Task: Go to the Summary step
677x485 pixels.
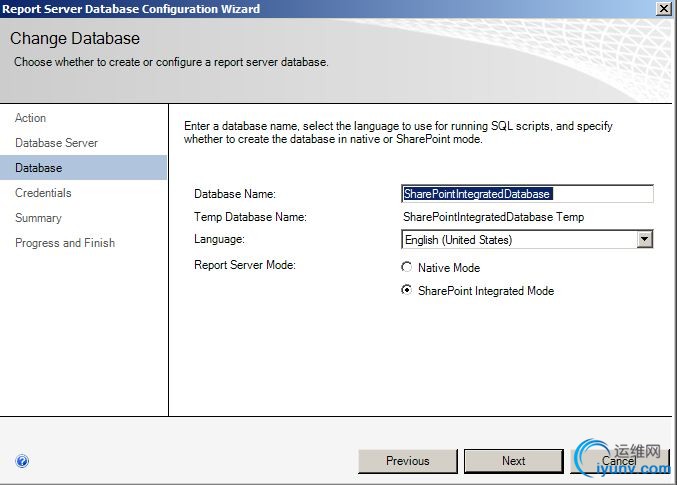Action: (x=38, y=218)
